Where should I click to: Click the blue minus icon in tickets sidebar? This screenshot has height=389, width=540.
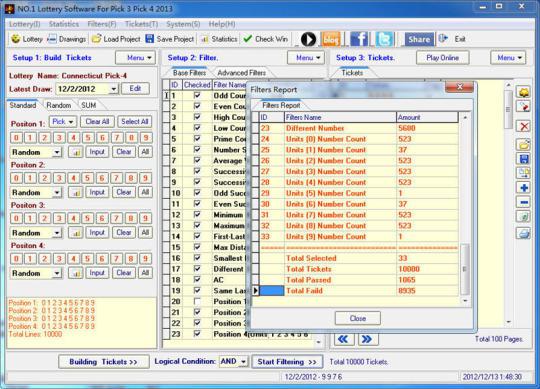tap(524, 202)
